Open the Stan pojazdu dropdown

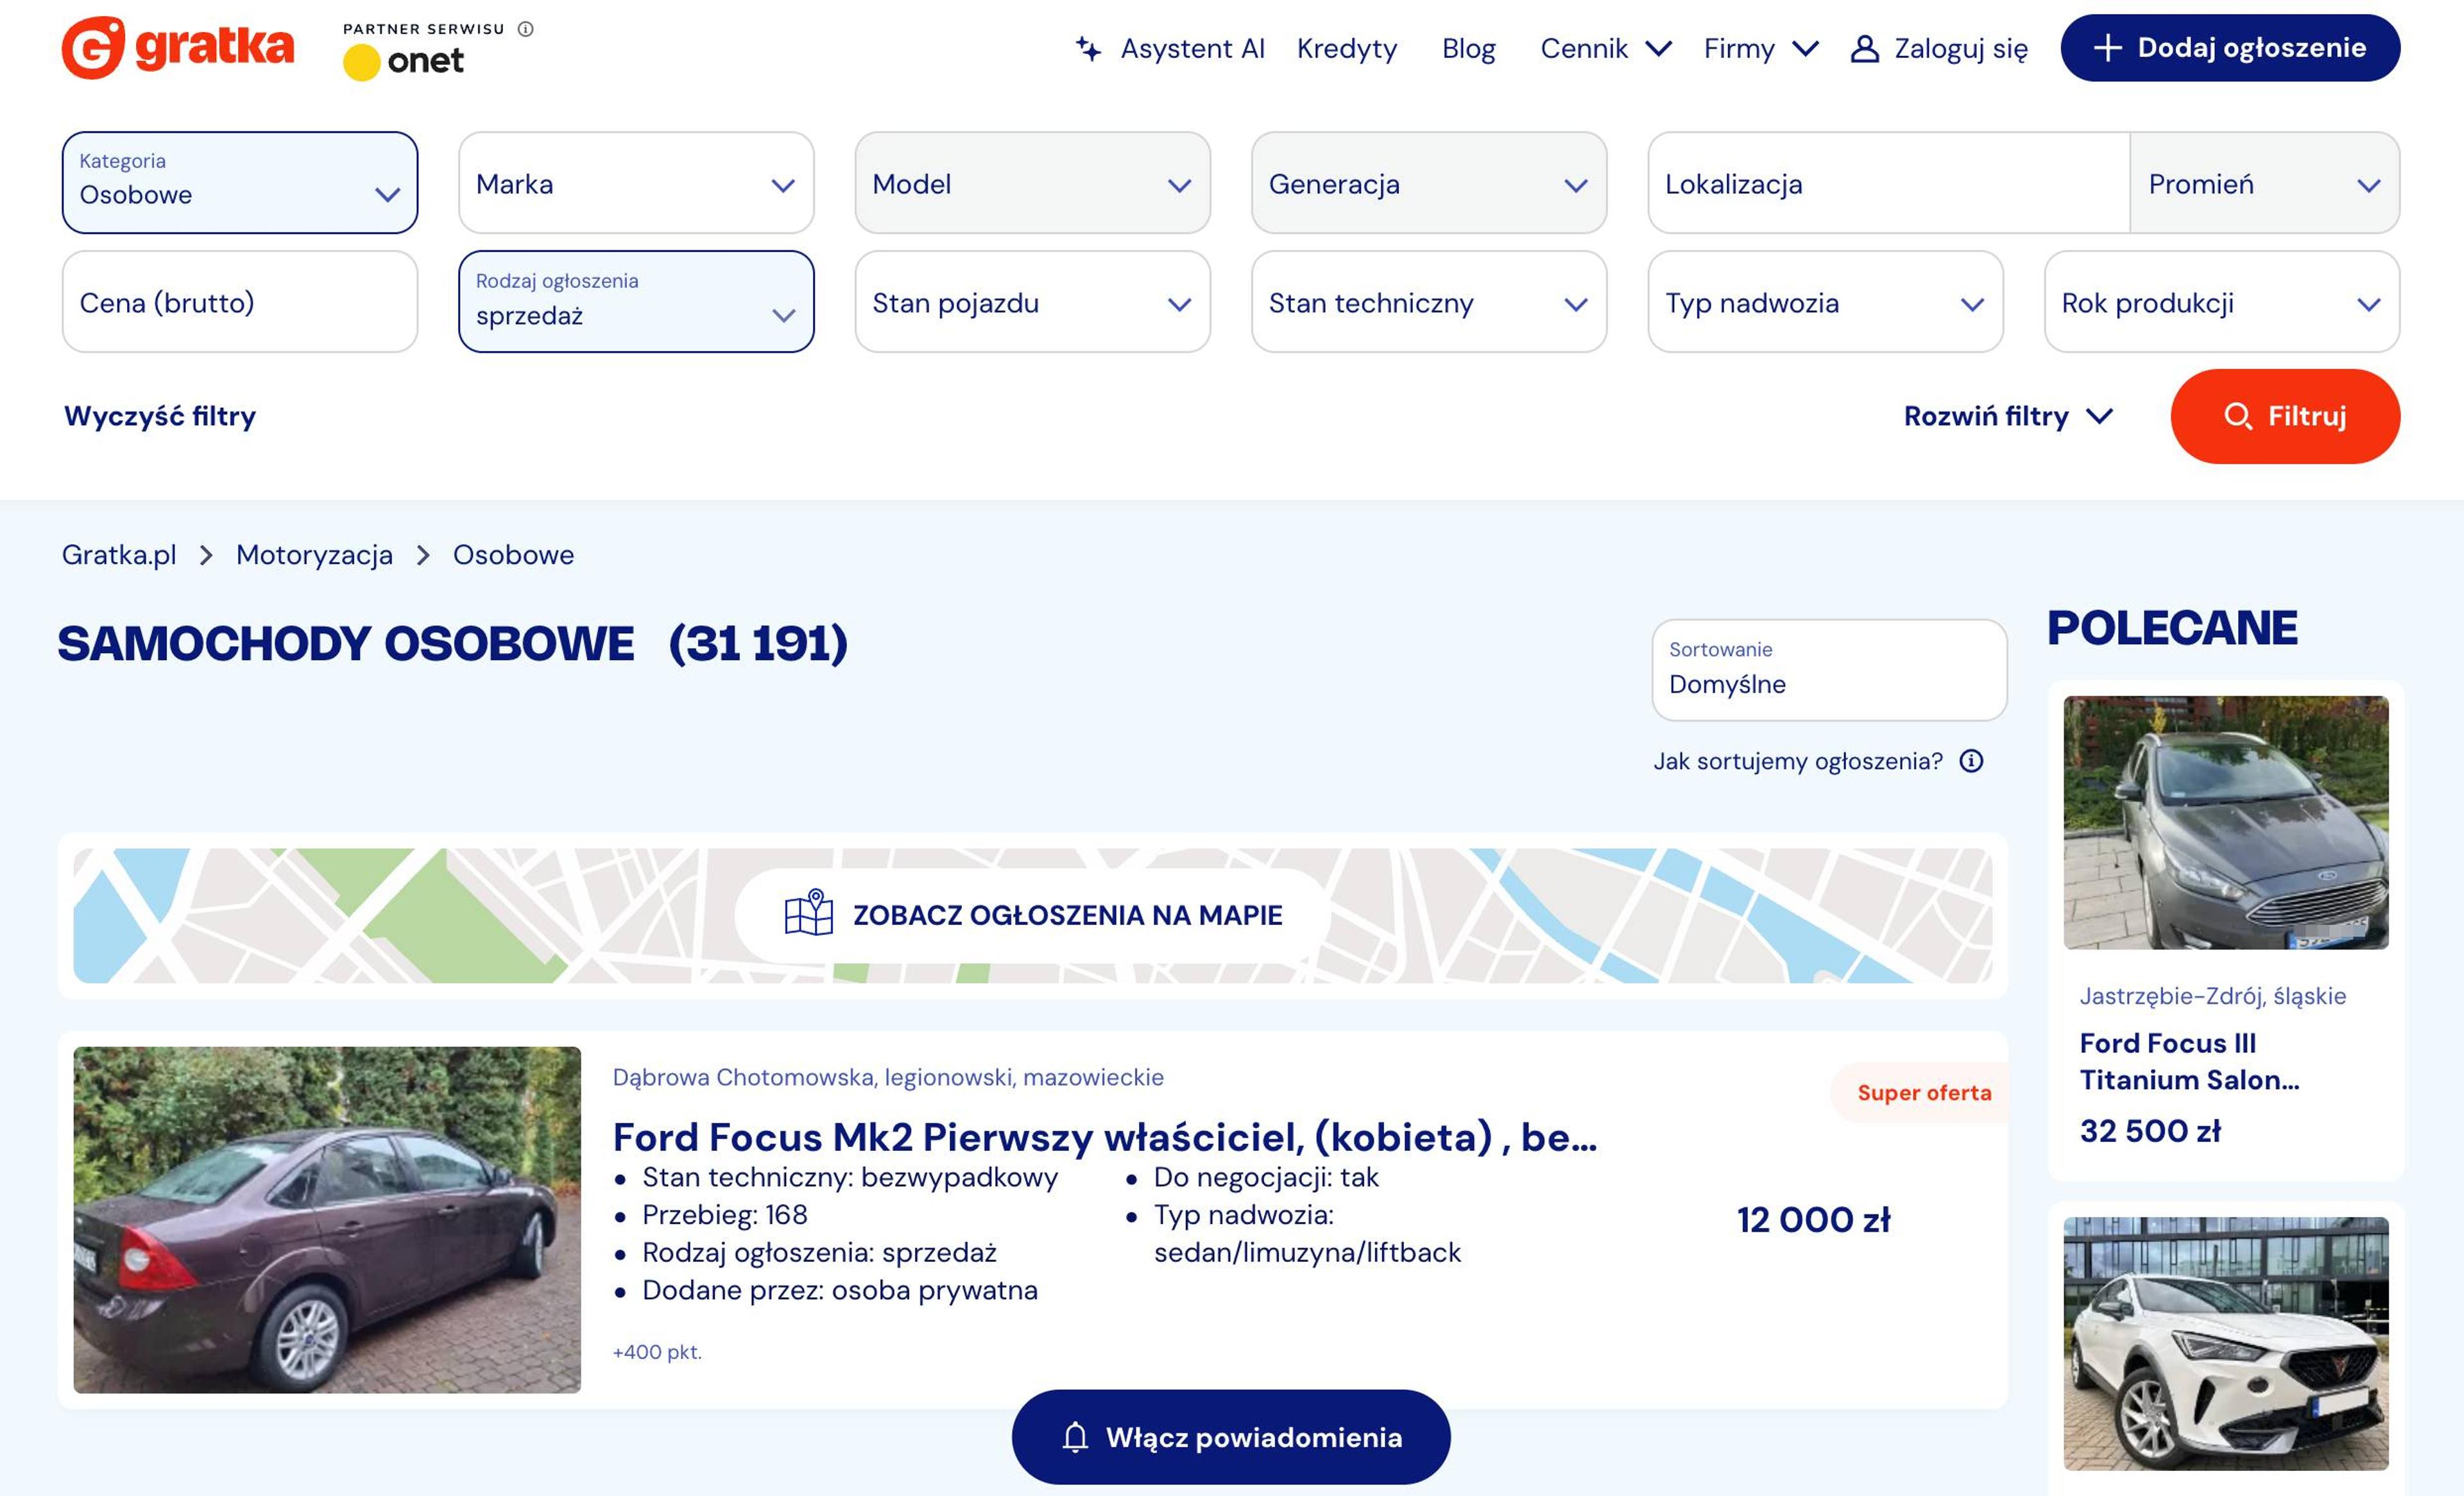click(1033, 301)
